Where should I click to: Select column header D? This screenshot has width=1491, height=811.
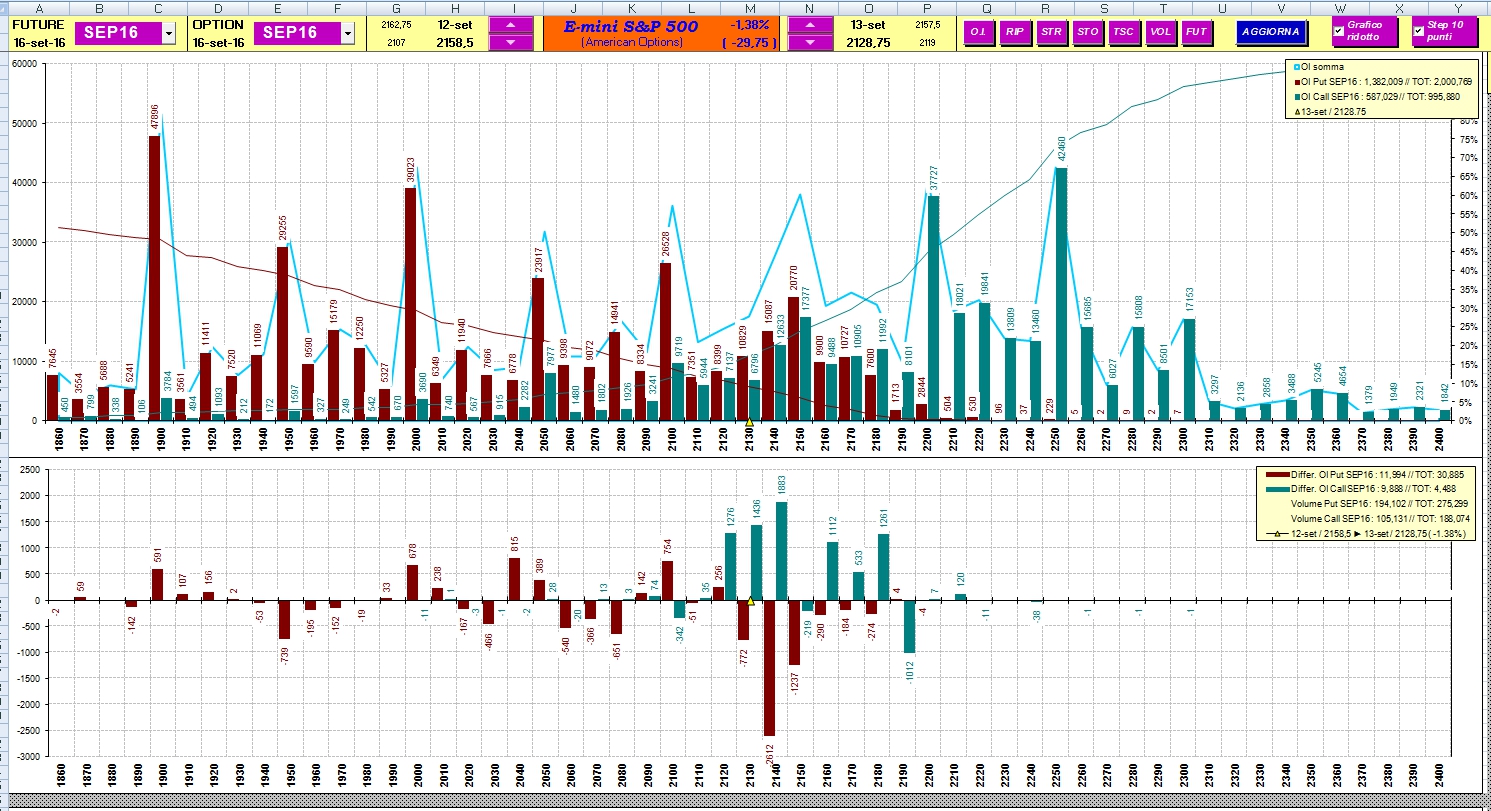[x=218, y=8]
